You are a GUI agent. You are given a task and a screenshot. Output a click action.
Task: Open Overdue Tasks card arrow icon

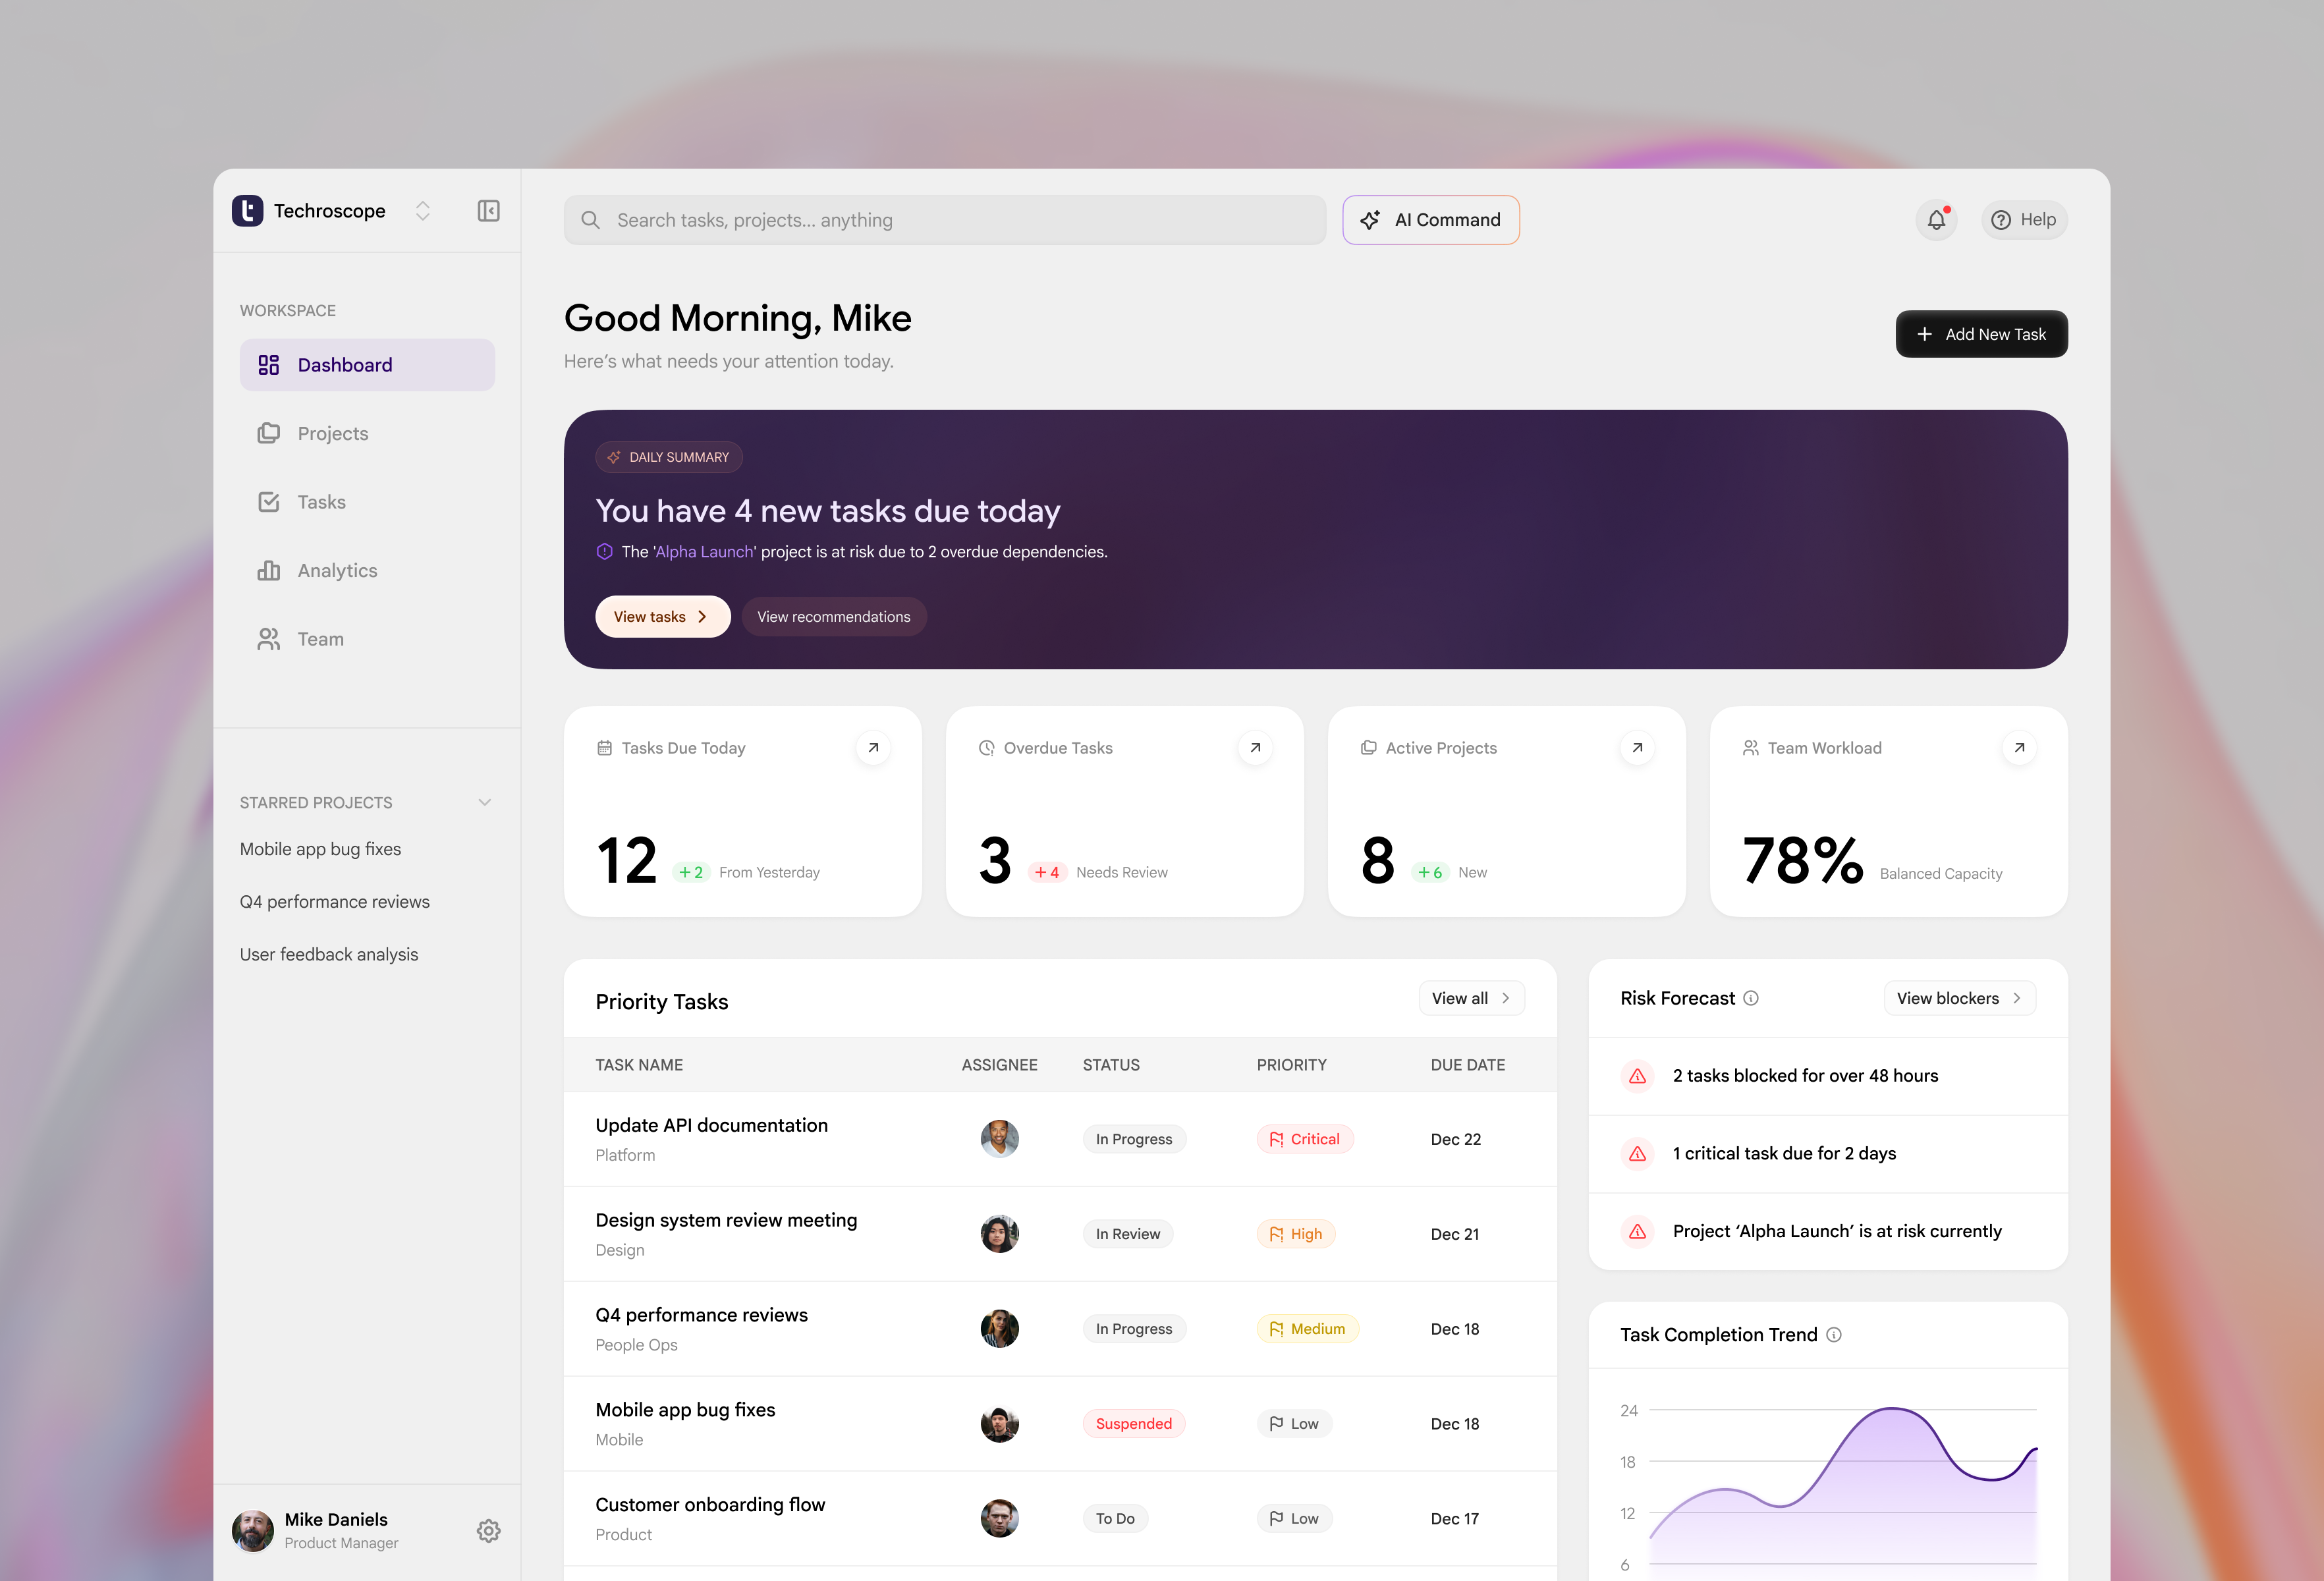click(x=1255, y=748)
